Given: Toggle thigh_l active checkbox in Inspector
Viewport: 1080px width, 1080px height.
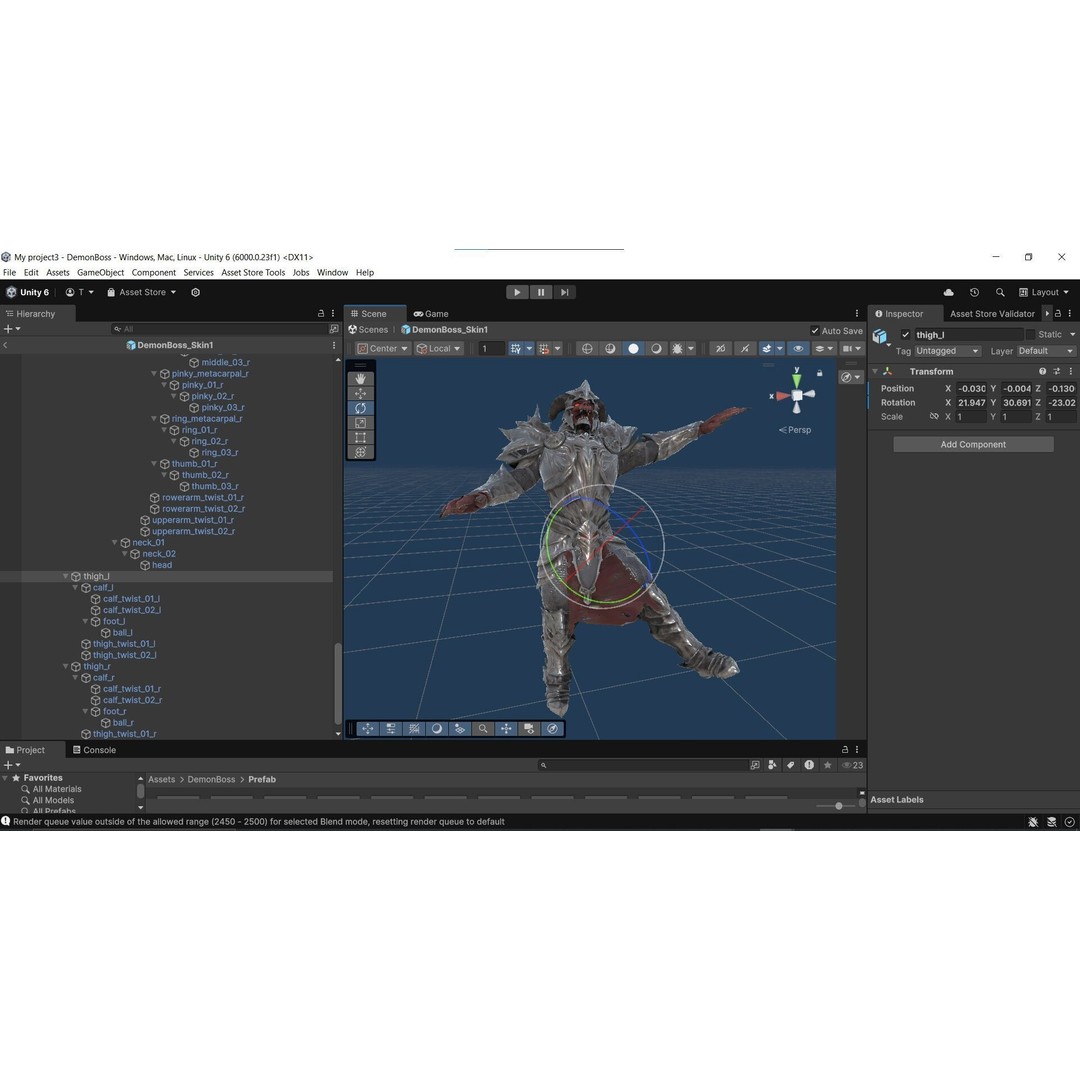Looking at the screenshot, I should (x=906, y=335).
